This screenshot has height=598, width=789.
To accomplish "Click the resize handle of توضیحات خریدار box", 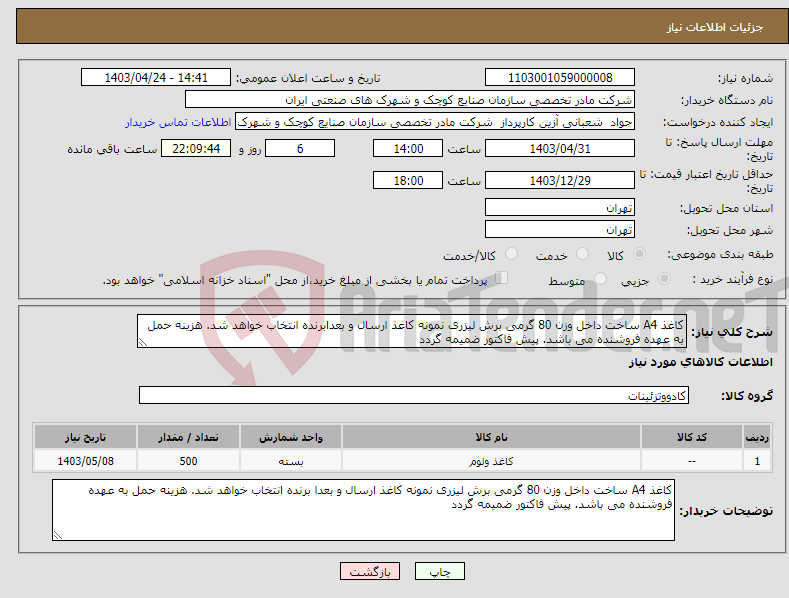I will (x=58, y=535).
